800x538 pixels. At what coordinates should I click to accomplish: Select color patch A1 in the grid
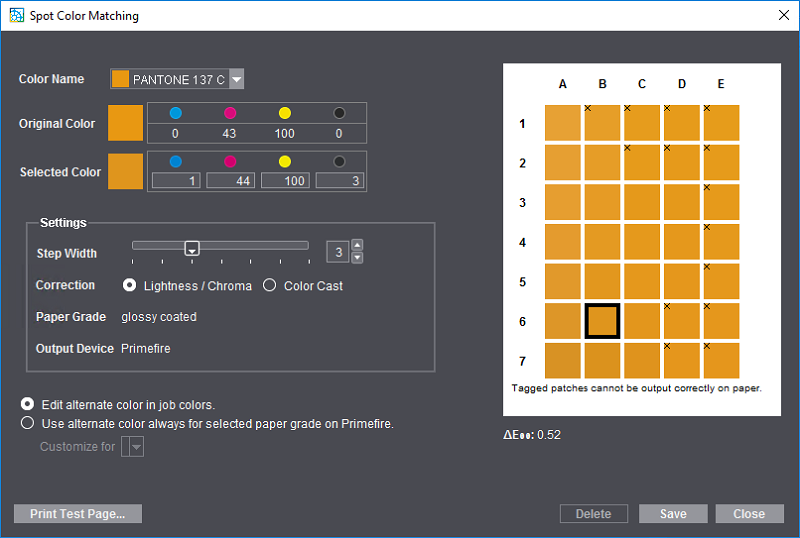point(563,123)
